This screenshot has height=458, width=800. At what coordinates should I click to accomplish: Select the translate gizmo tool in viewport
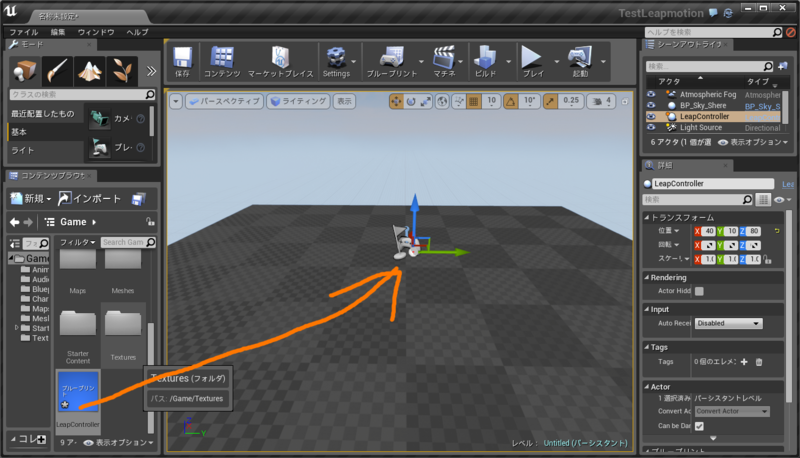(x=396, y=101)
